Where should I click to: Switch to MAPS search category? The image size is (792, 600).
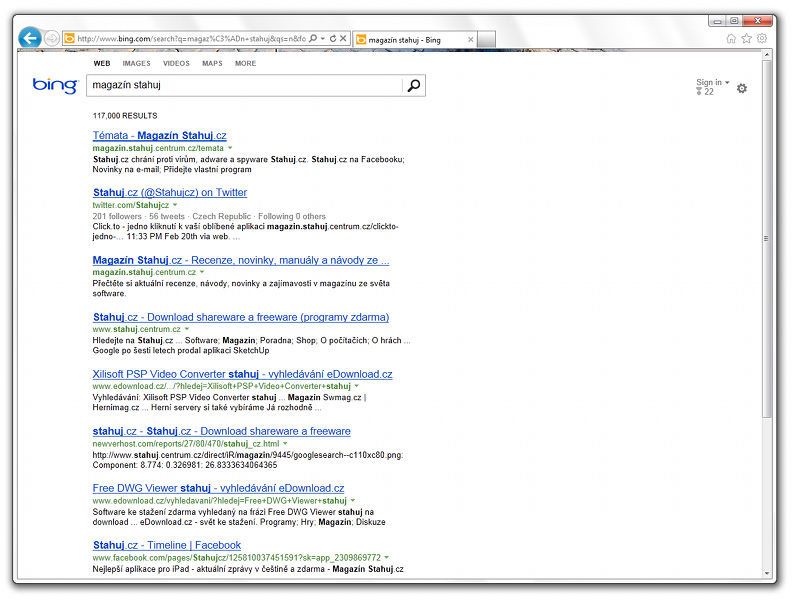(212, 63)
